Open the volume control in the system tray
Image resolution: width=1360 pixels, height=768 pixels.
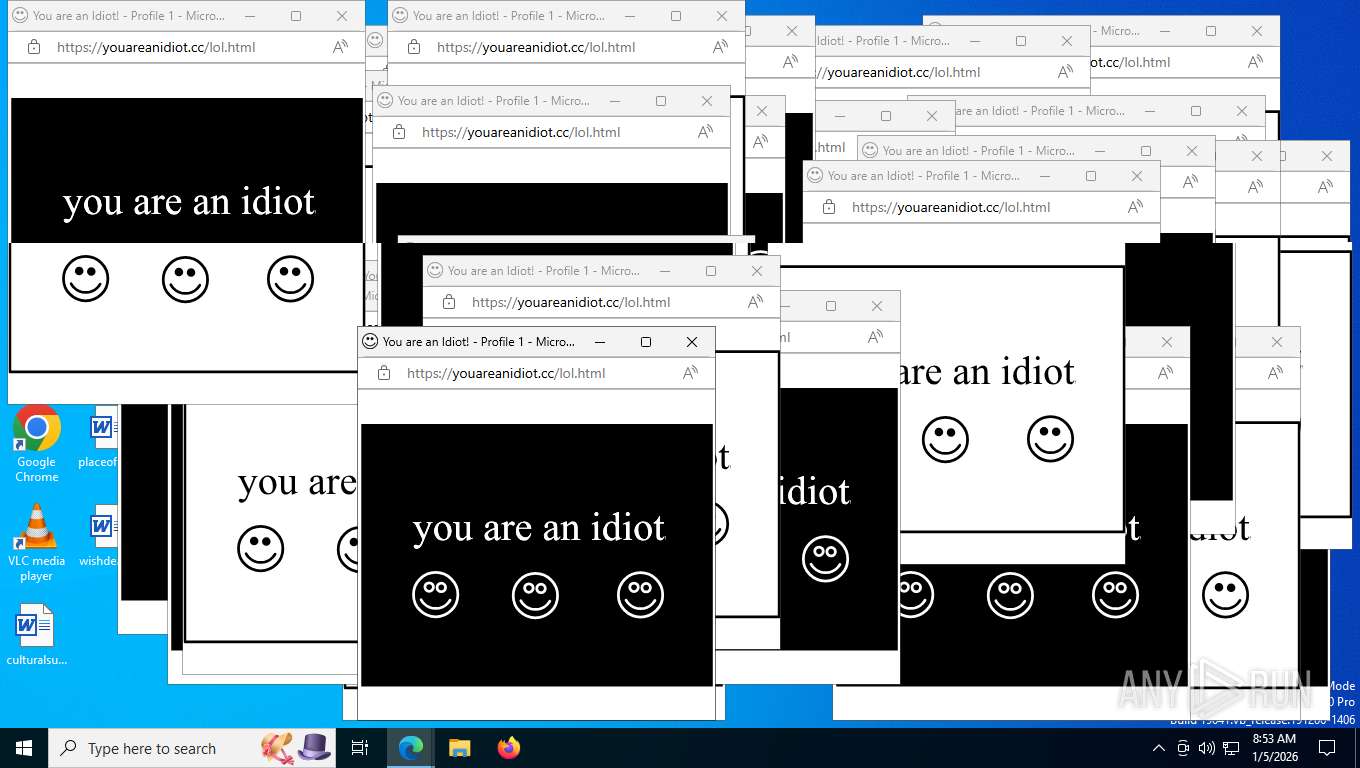tap(1207, 748)
